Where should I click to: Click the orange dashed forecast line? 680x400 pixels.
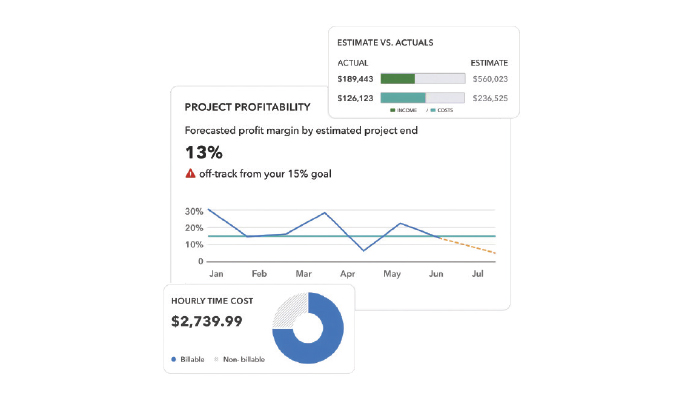[x=470, y=245]
